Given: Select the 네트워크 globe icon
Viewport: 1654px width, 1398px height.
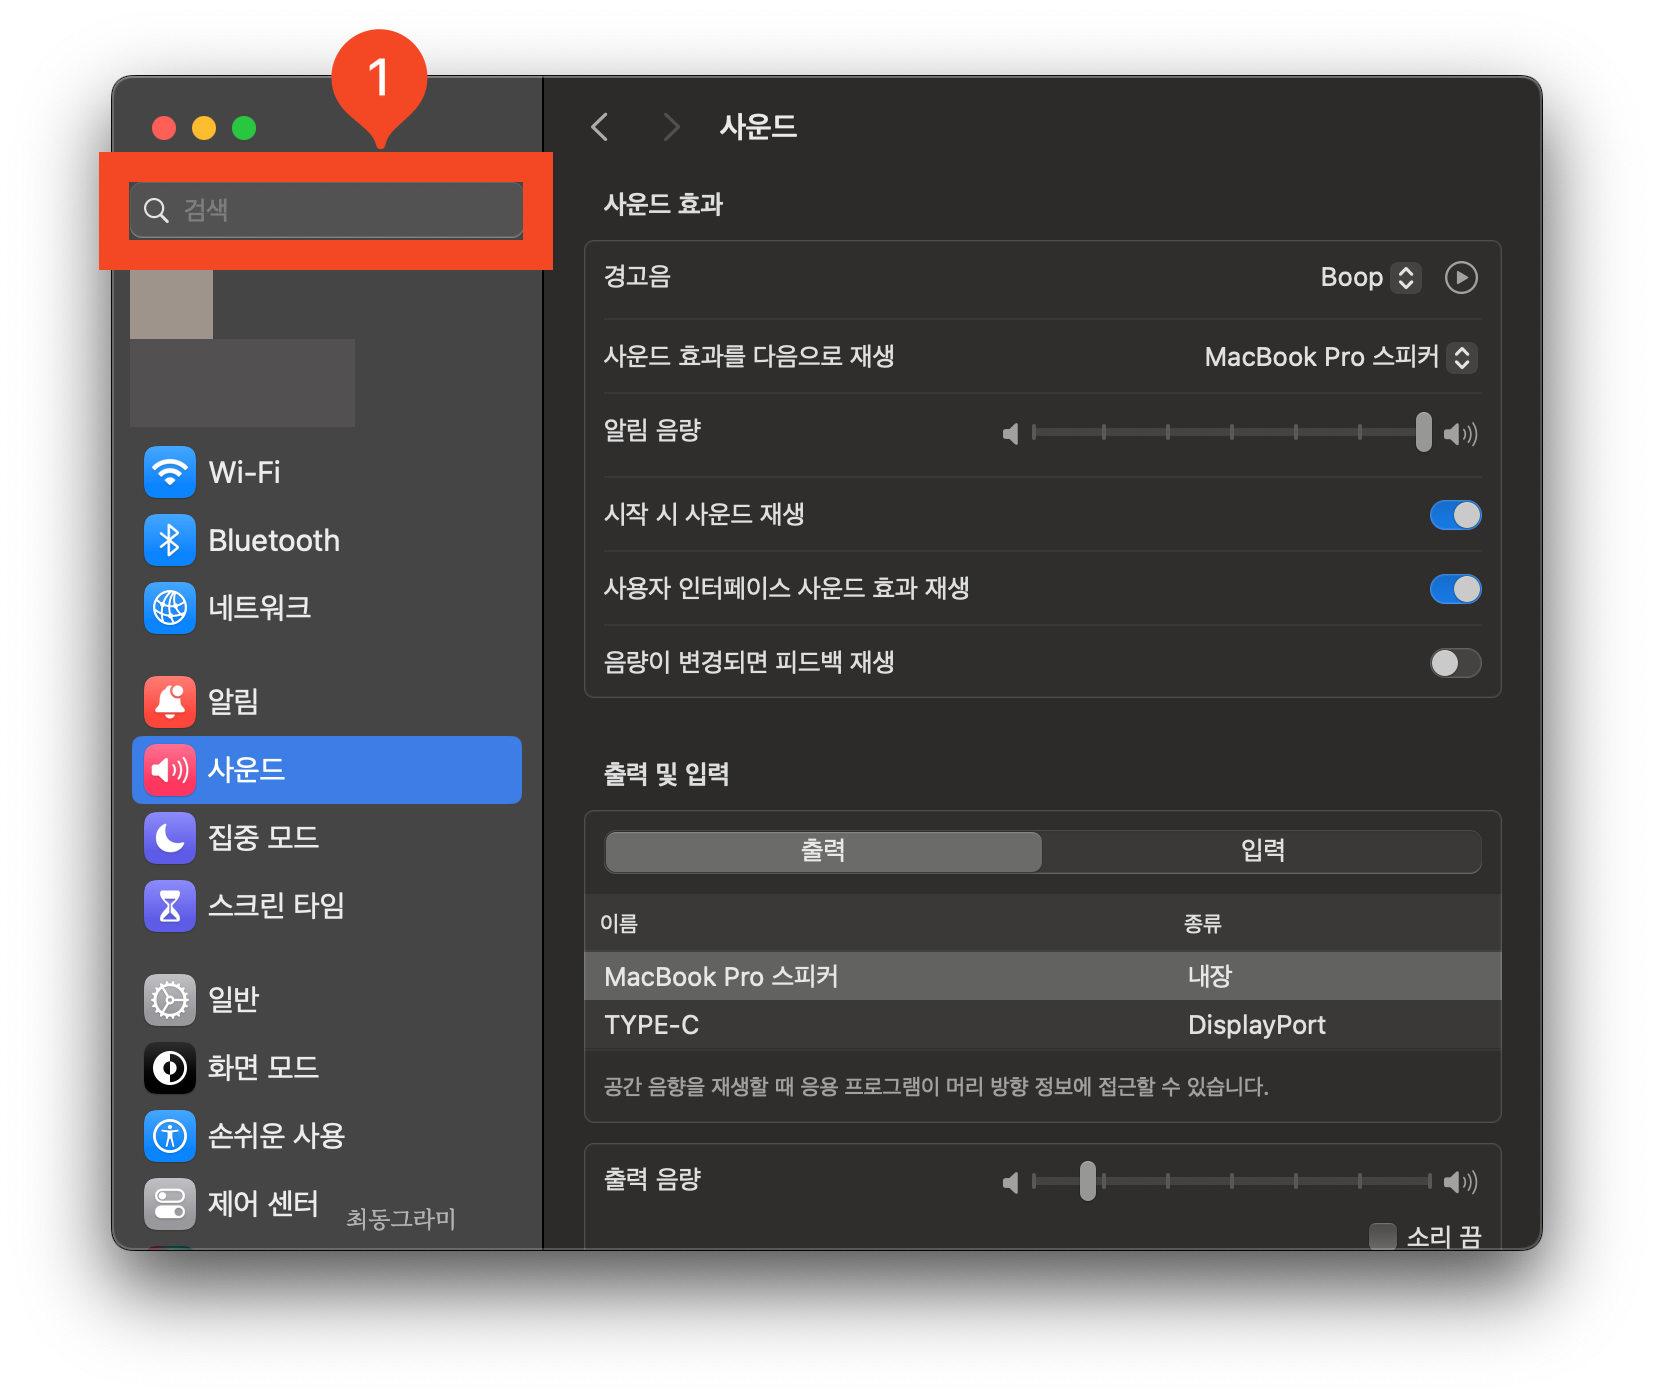Looking at the screenshot, I should pos(170,607).
